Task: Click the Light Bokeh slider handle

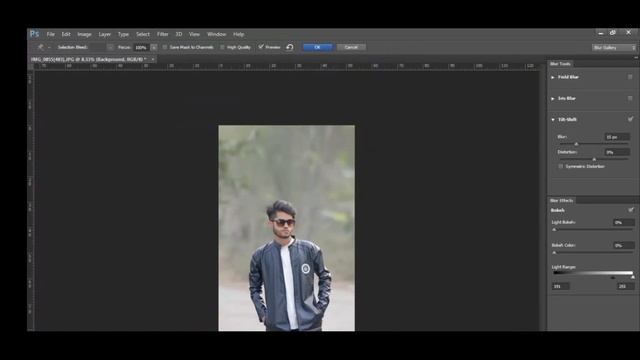Action: pyautogui.click(x=554, y=230)
